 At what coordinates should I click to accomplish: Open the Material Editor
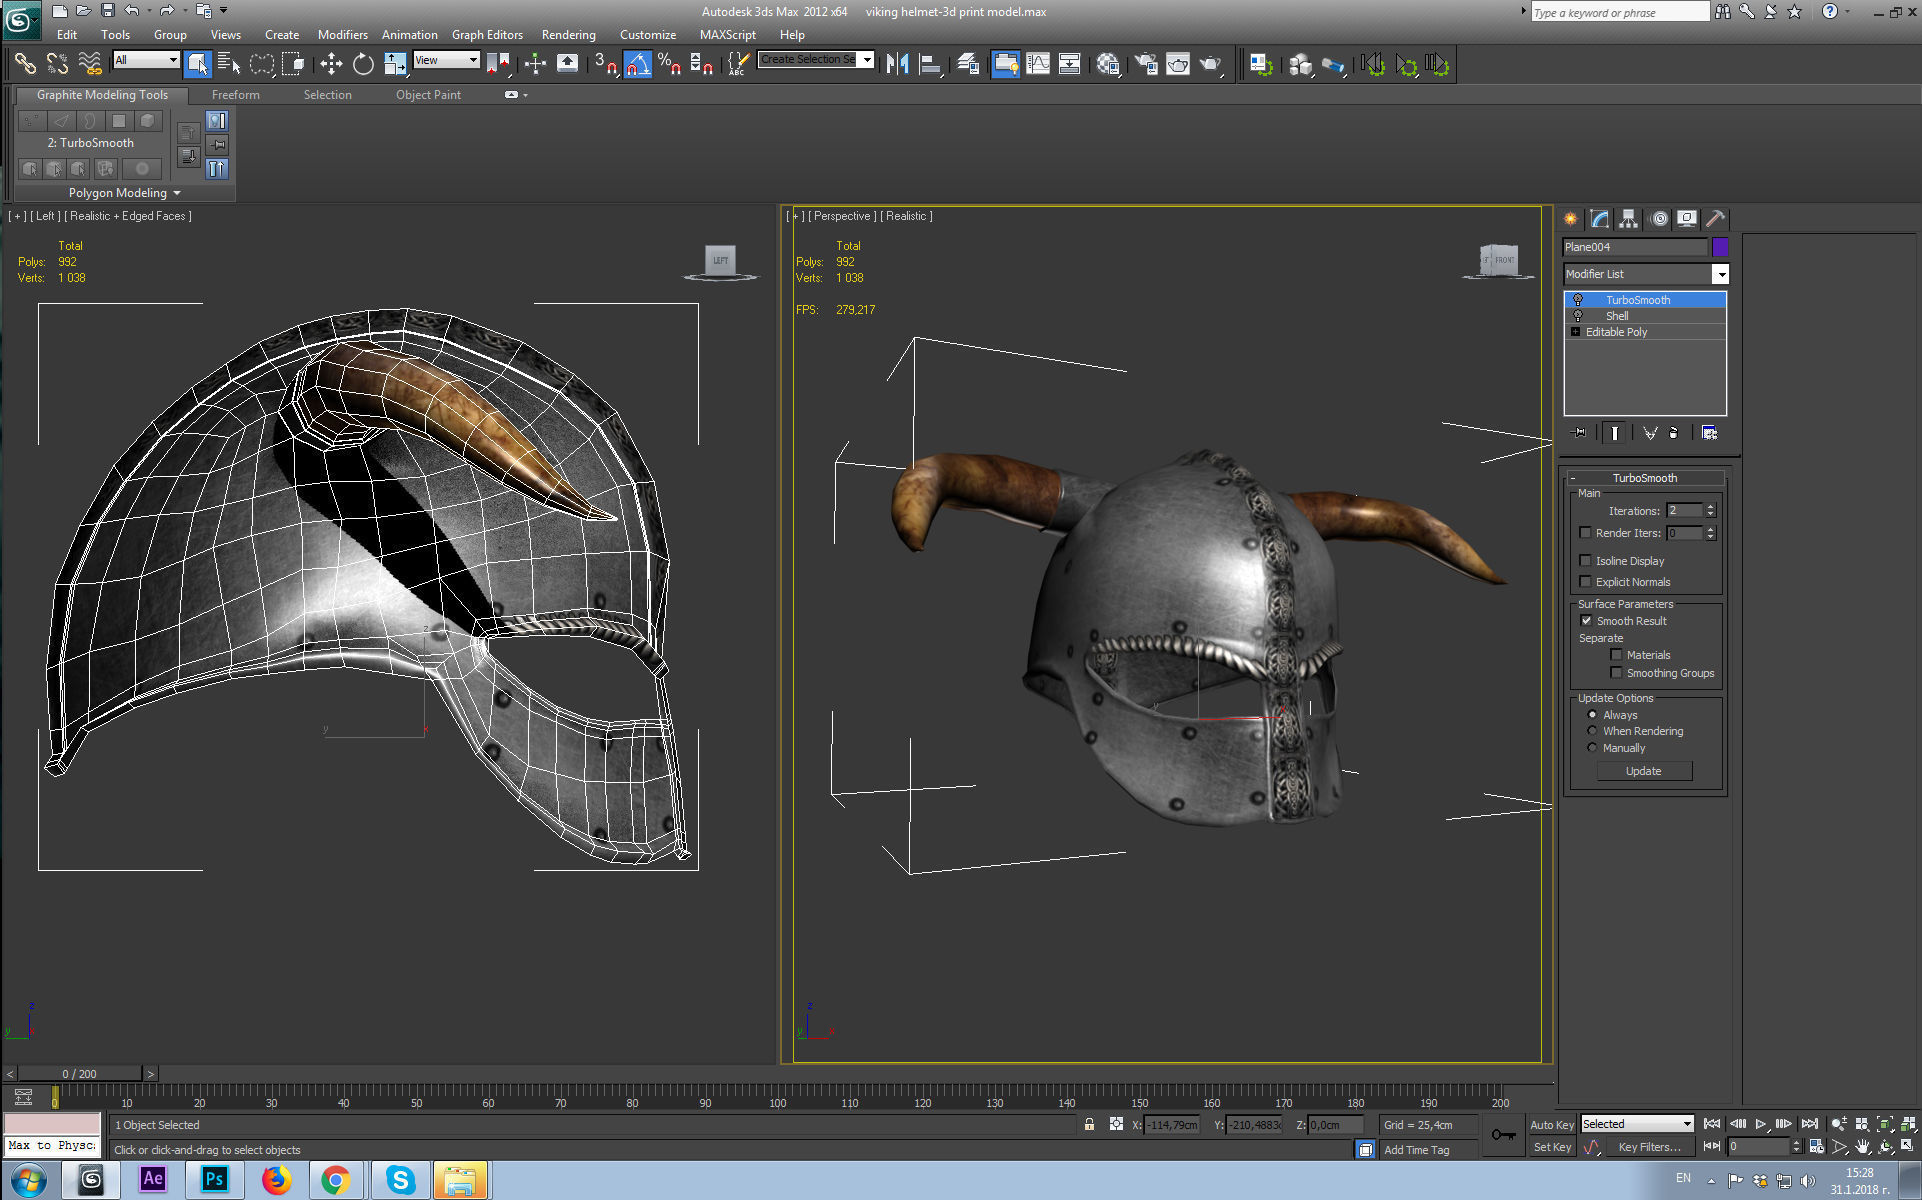(x=1107, y=64)
